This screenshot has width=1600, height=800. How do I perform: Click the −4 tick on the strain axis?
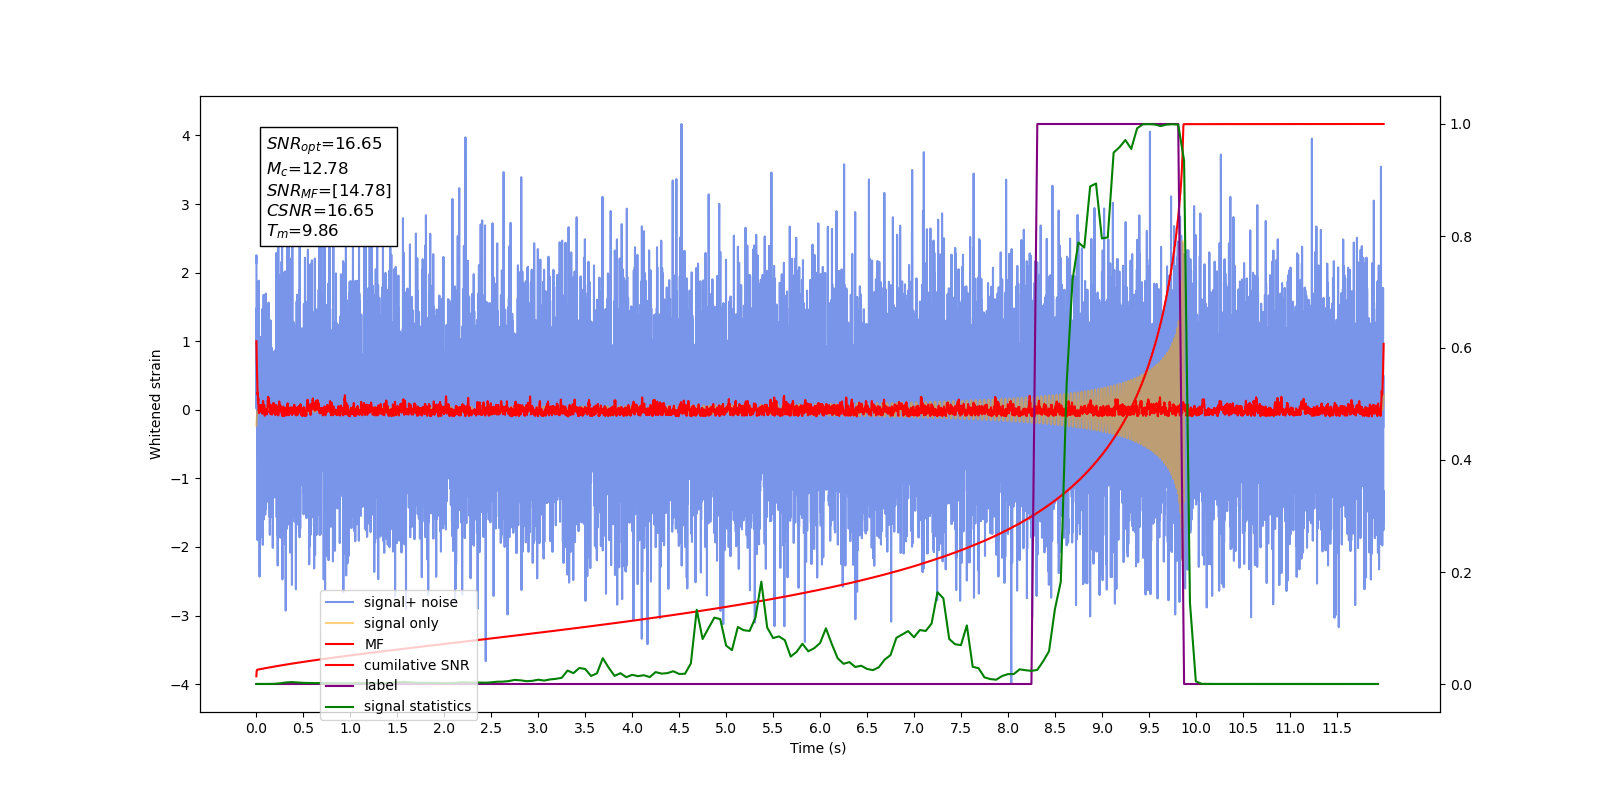179,685
